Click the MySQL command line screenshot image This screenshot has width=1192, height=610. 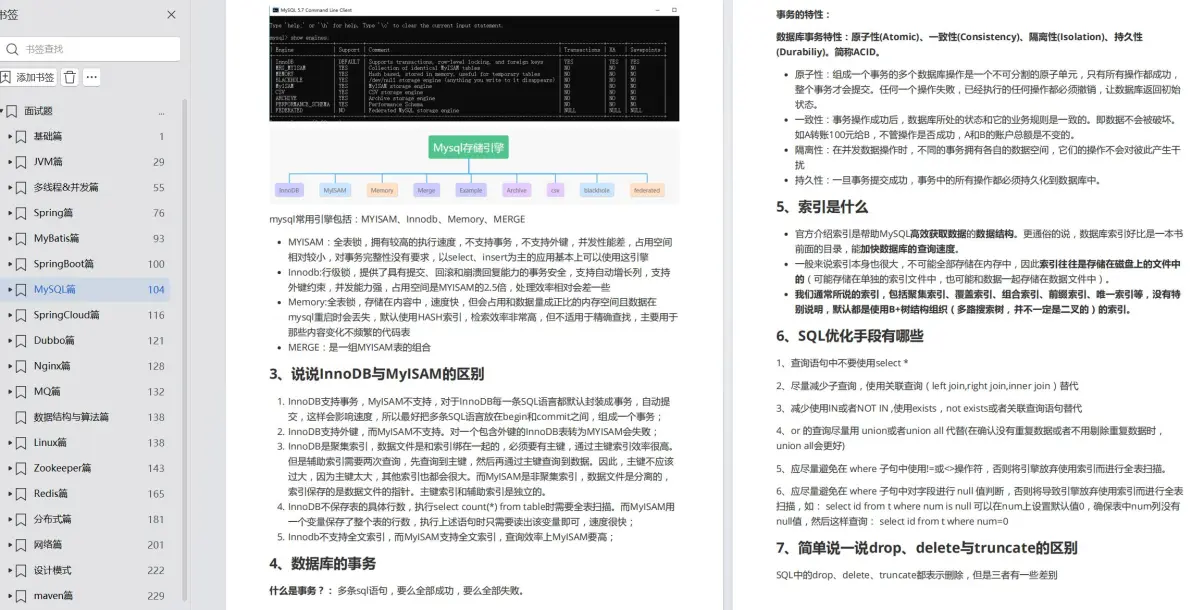pos(474,63)
